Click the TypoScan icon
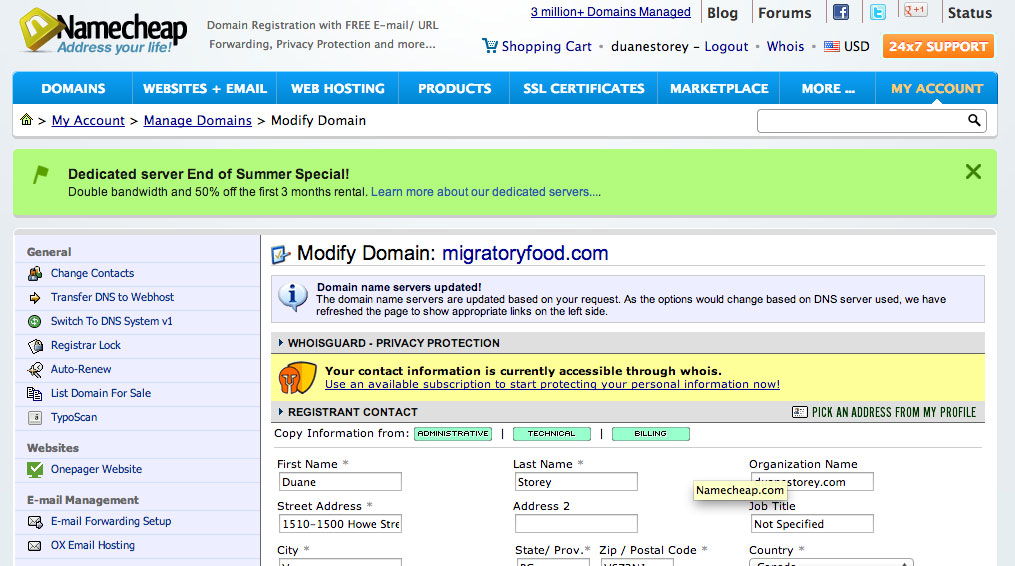The width and height of the screenshot is (1015, 566). 35,418
